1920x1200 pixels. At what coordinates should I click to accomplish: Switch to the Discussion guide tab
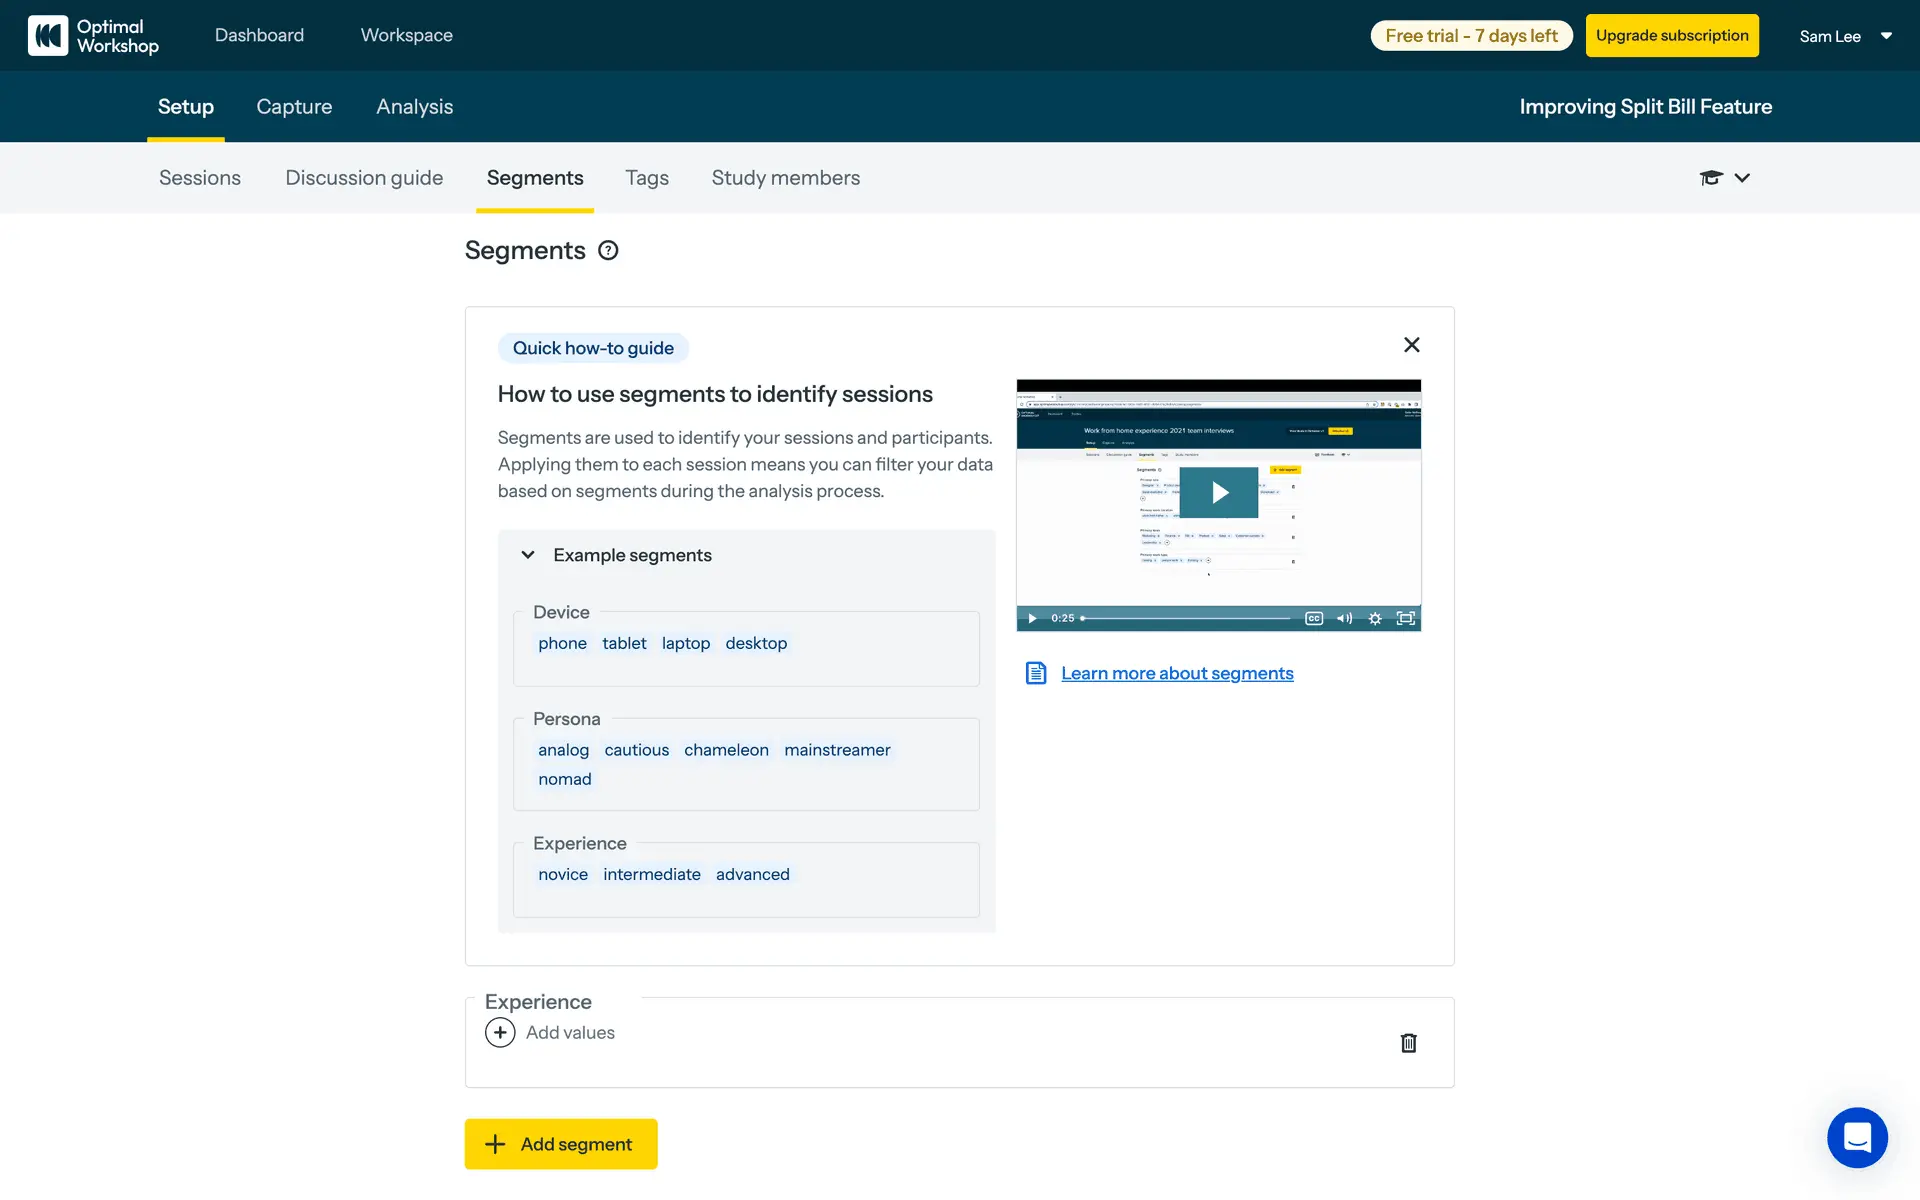[364, 178]
